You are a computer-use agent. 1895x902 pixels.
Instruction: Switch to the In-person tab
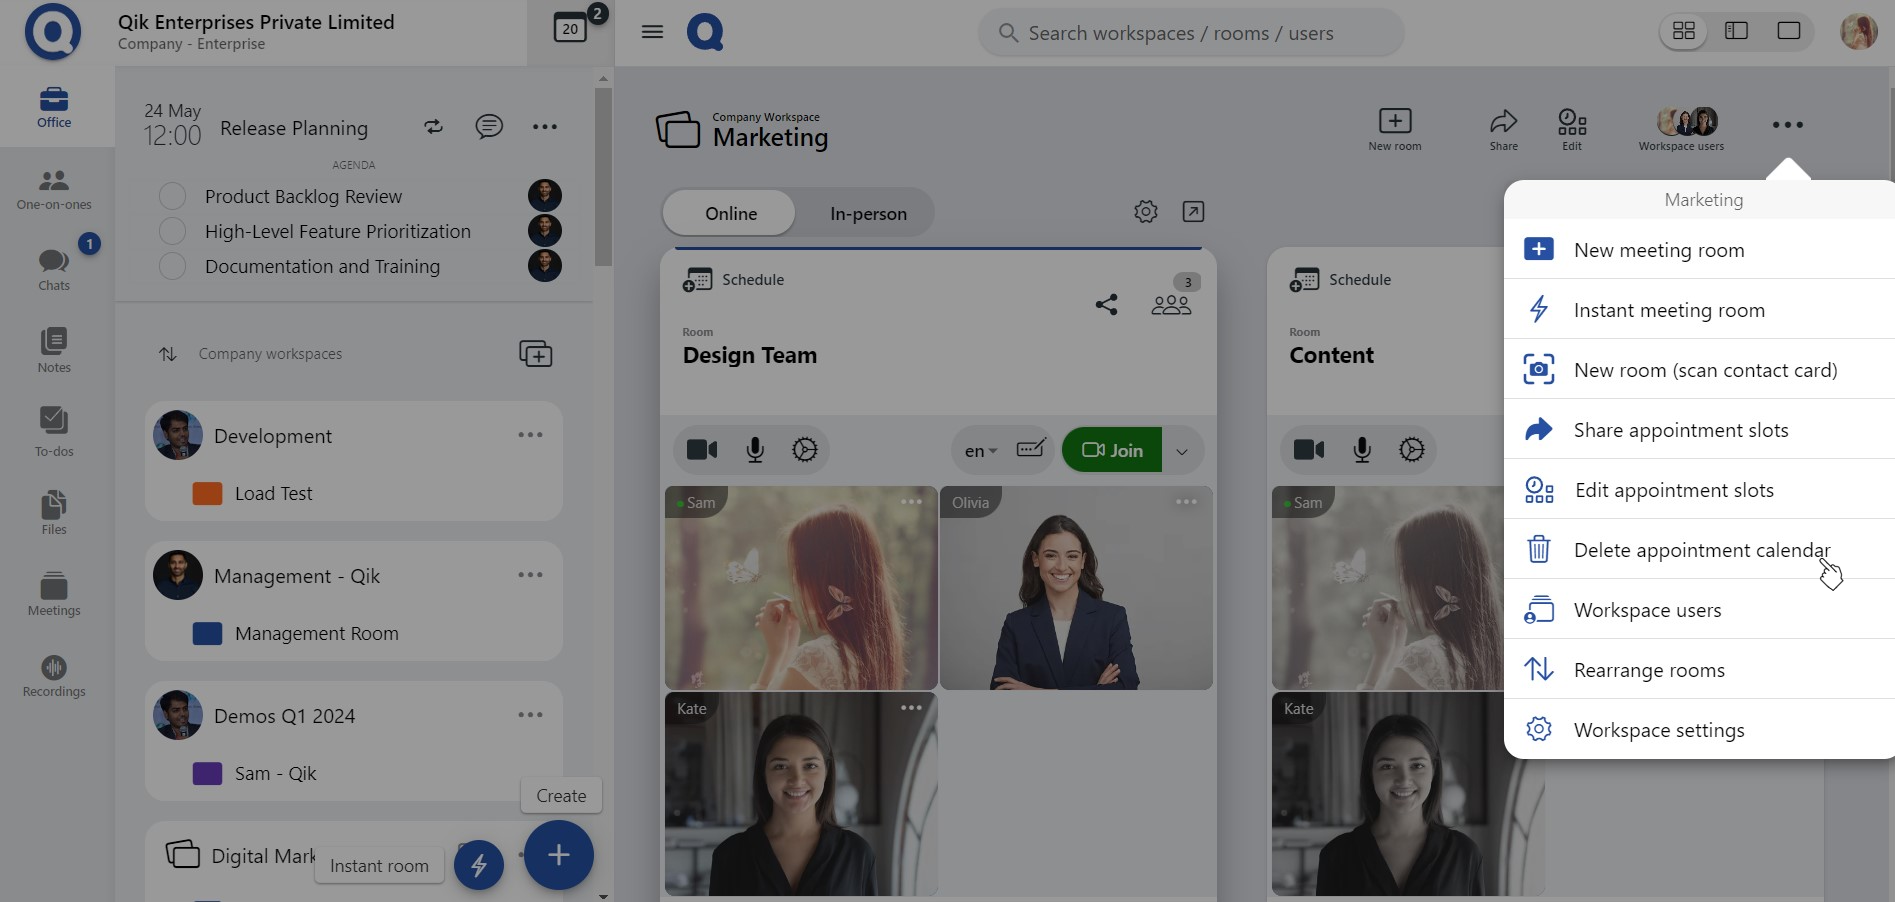[868, 214]
